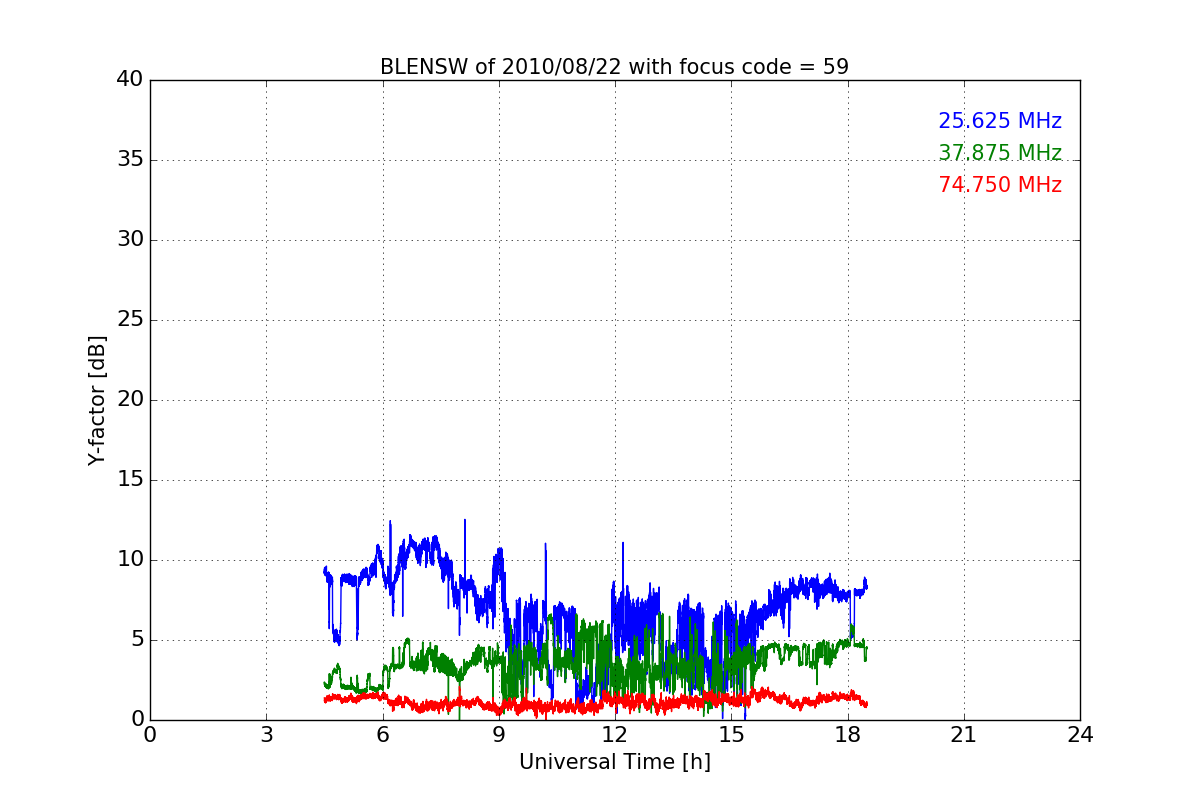Click the x-axis tick label 6
This screenshot has height=800, width=1200.
pyautogui.click(x=382, y=735)
